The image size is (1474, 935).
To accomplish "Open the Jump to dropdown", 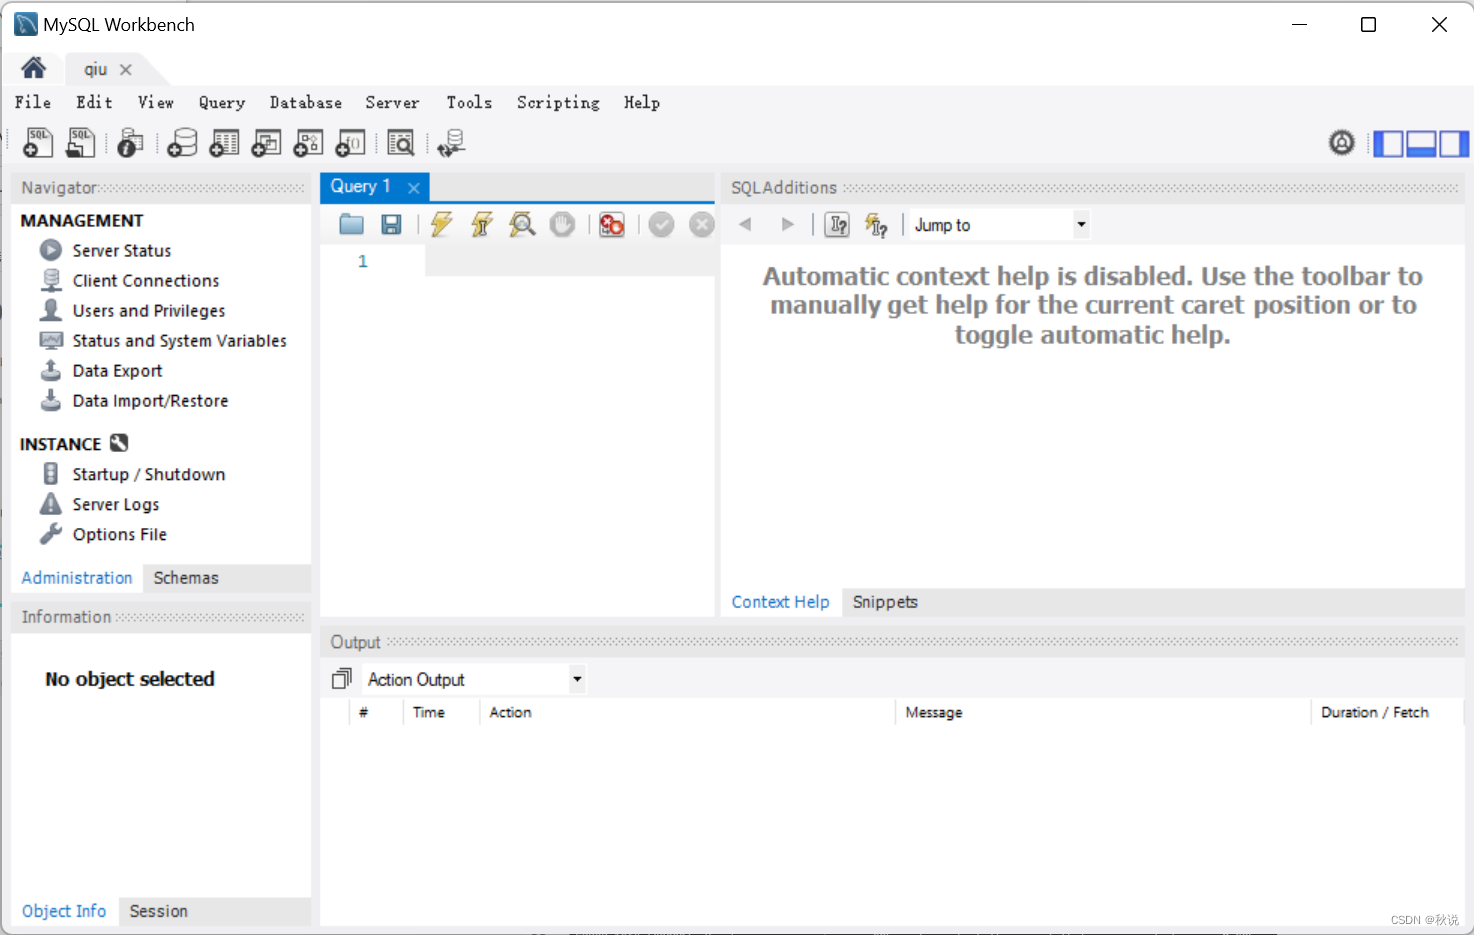I will [1081, 224].
